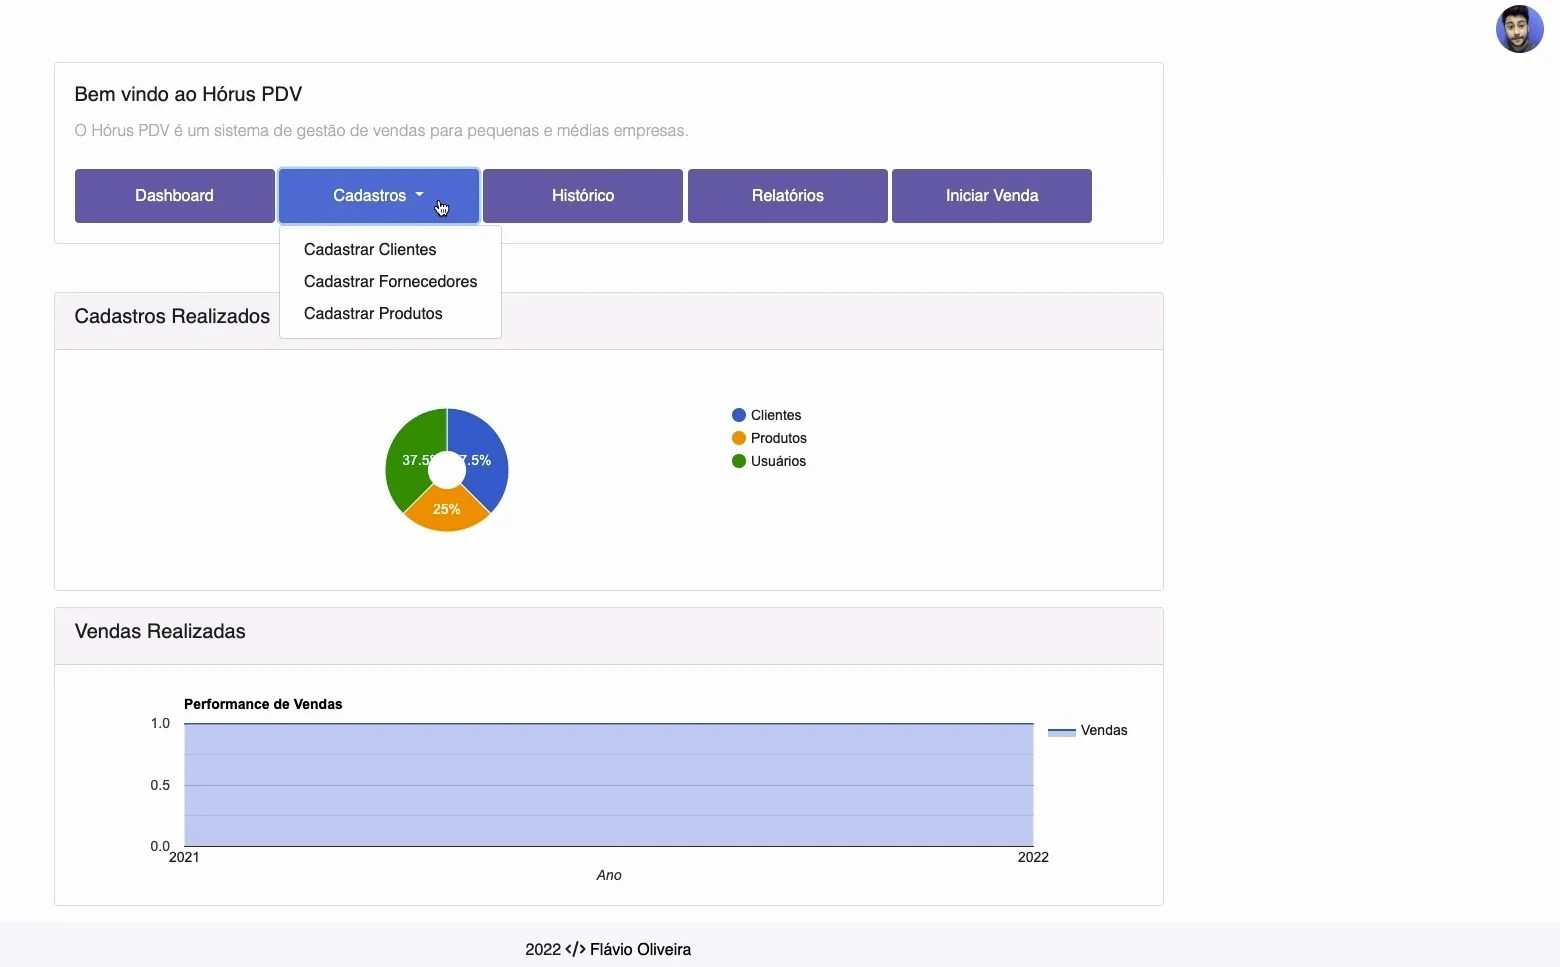Click the blue Clientes legend dot

(x=739, y=415)
